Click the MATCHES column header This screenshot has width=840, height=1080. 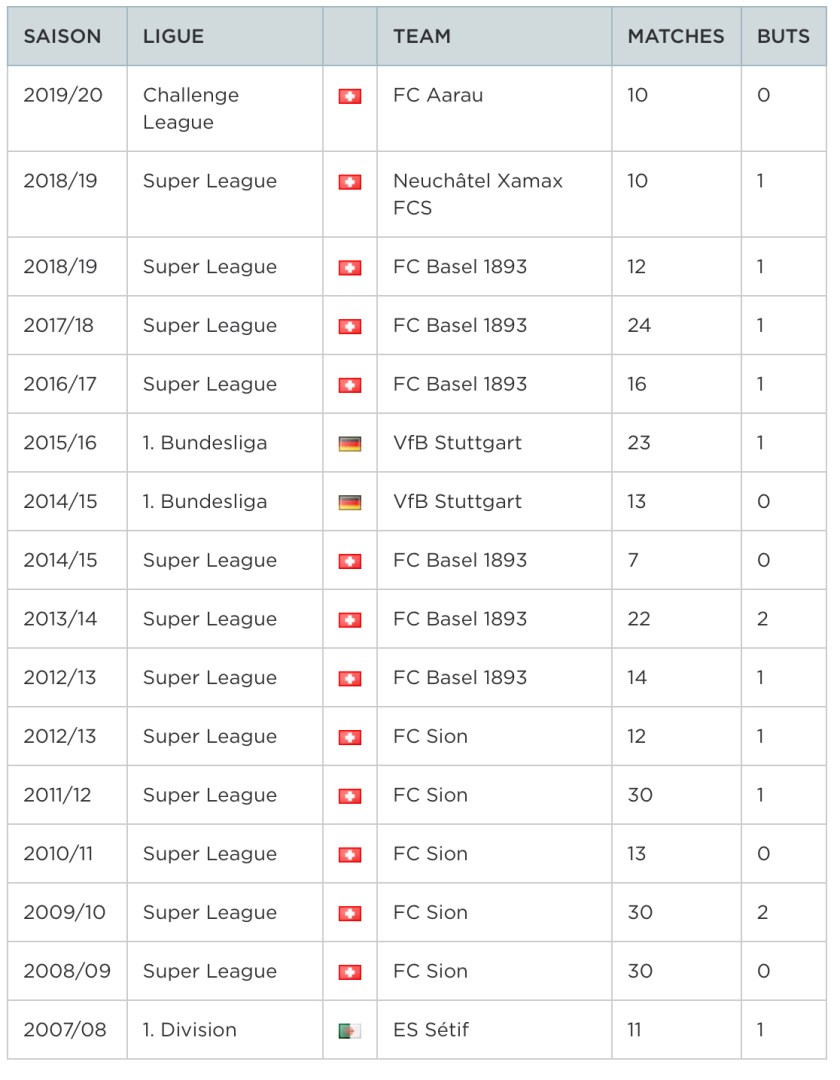(x=676, y=37)
